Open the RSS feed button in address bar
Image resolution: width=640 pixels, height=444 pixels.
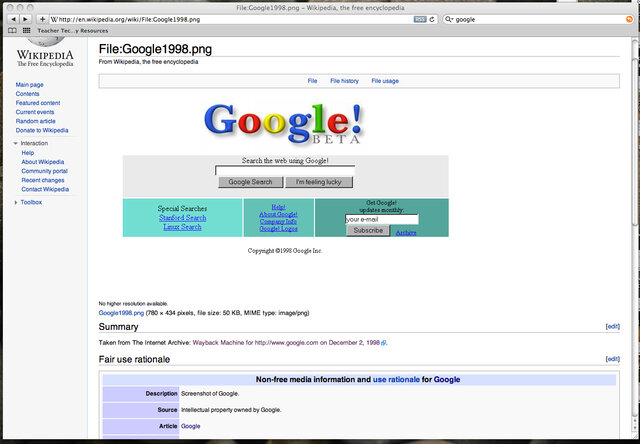tap(420, 19)
